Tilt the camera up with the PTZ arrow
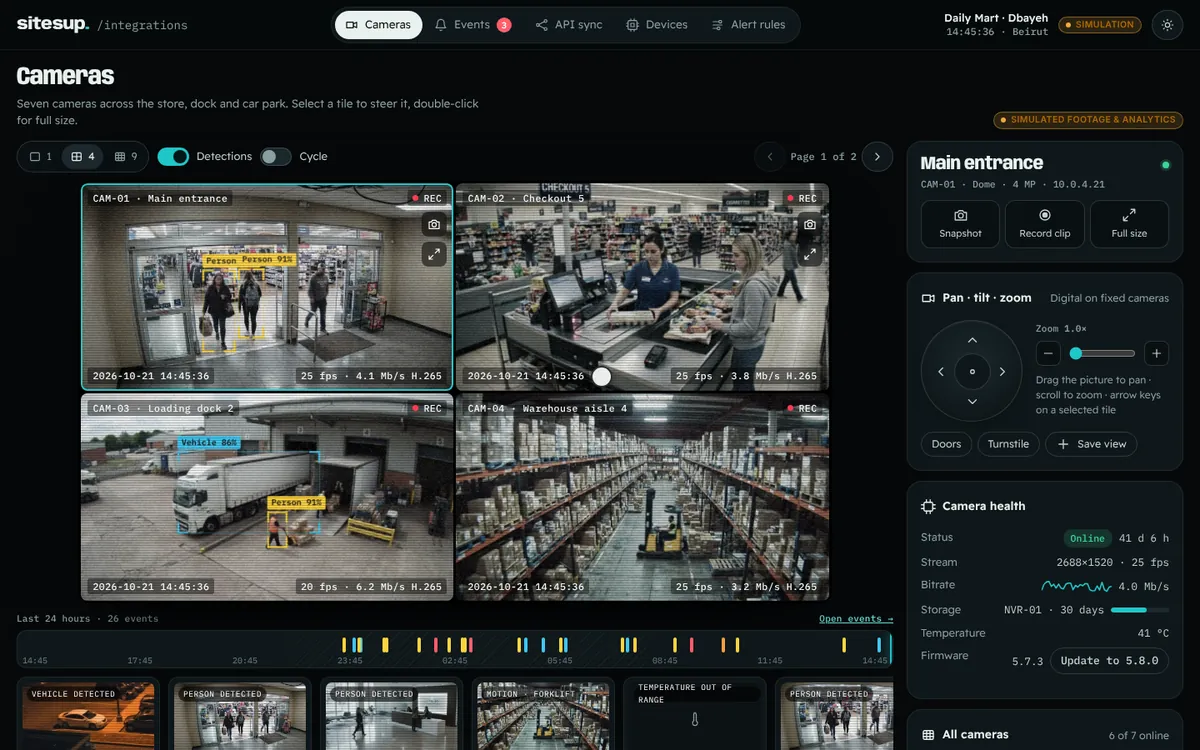 point(972,341)
